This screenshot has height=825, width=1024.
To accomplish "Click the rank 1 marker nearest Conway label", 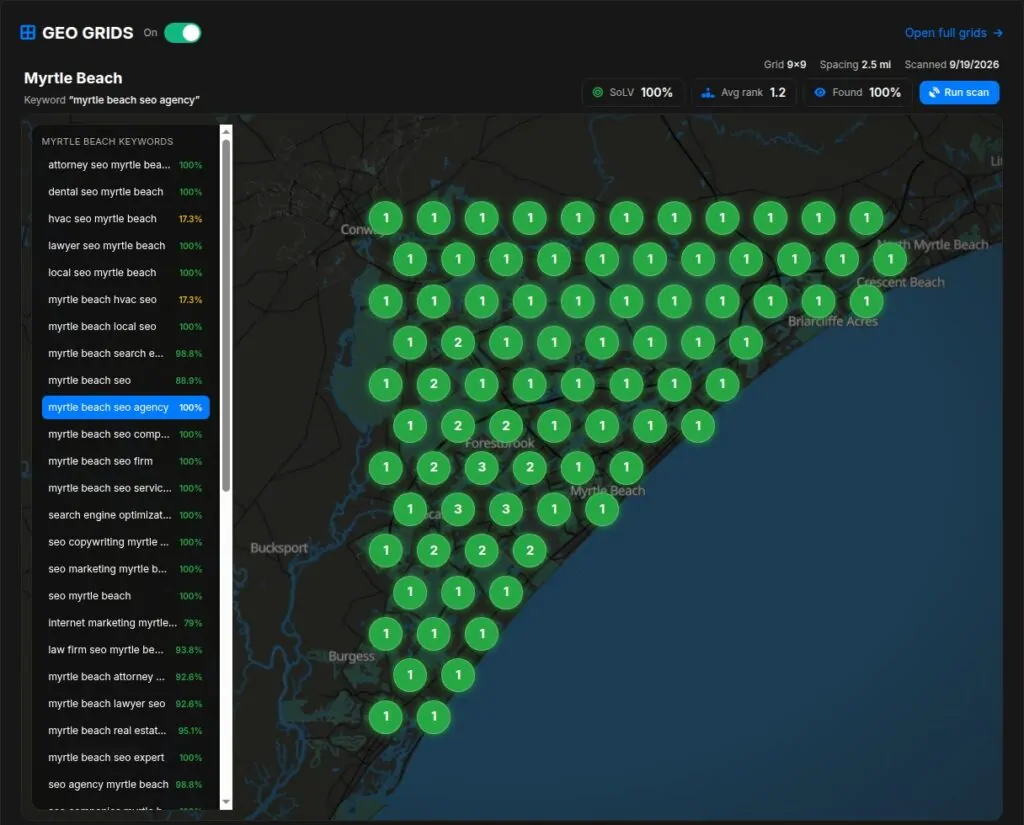I will 386,218.
